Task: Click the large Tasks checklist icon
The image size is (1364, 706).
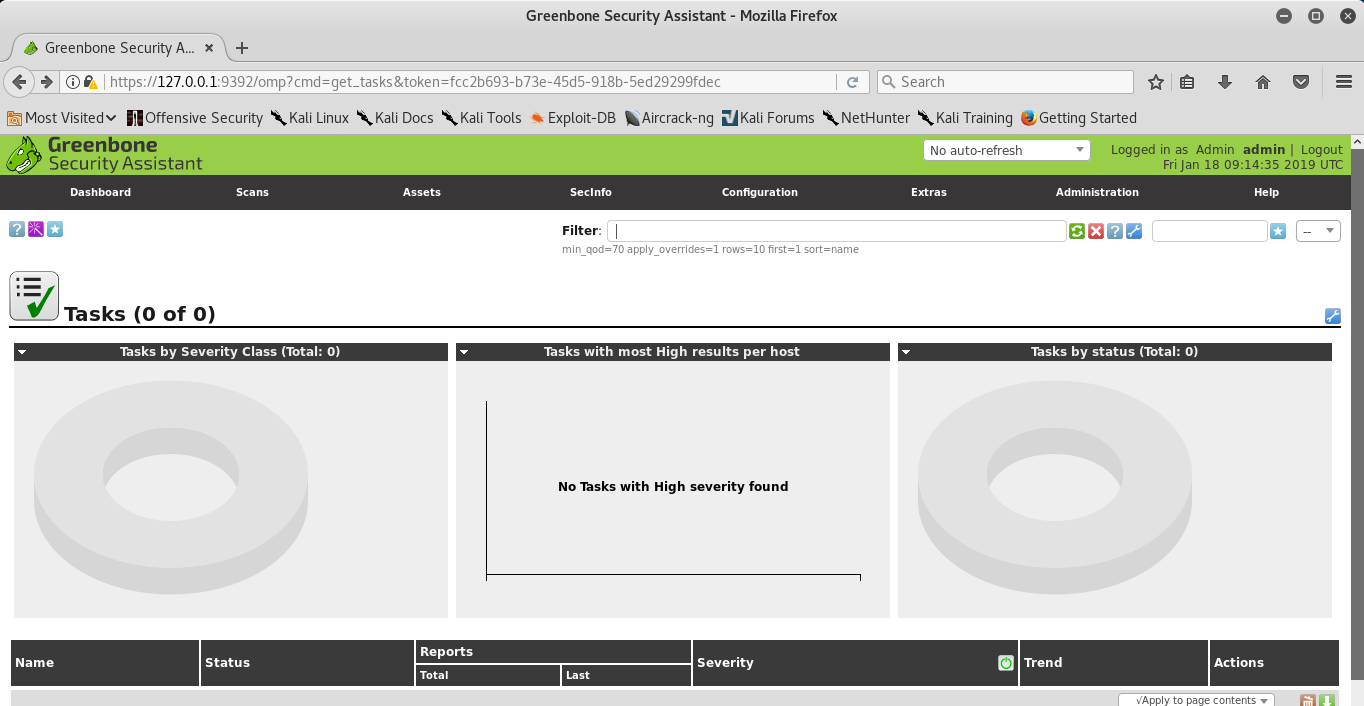Action: click(x=34, y=296)
